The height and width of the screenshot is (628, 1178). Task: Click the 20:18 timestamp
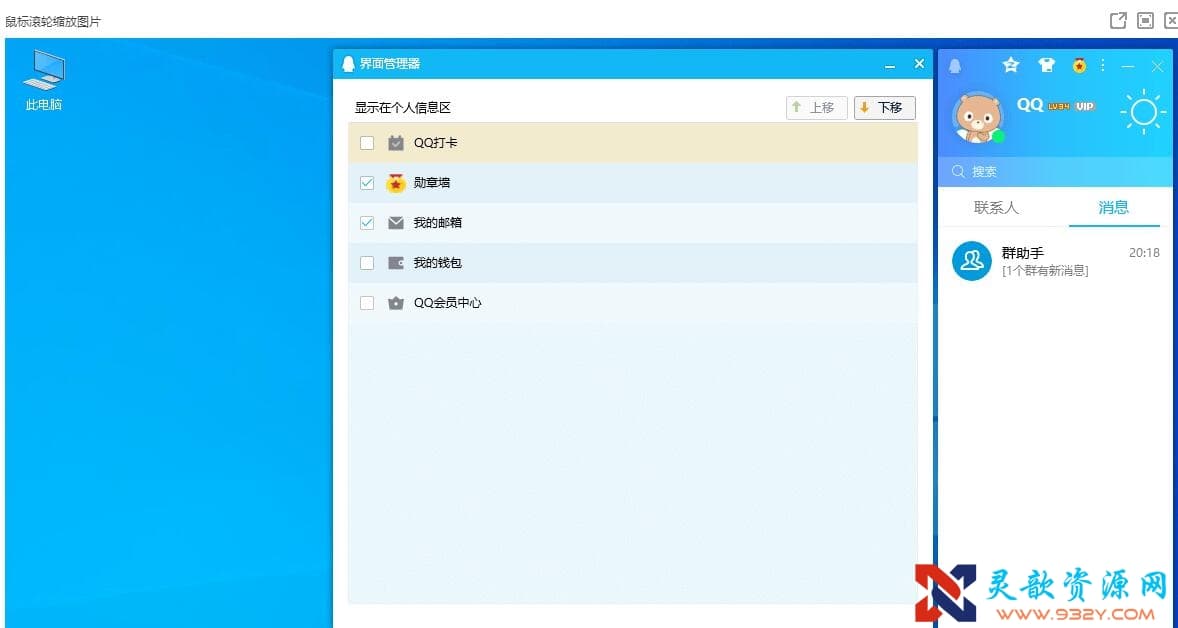click(1144, 253)
